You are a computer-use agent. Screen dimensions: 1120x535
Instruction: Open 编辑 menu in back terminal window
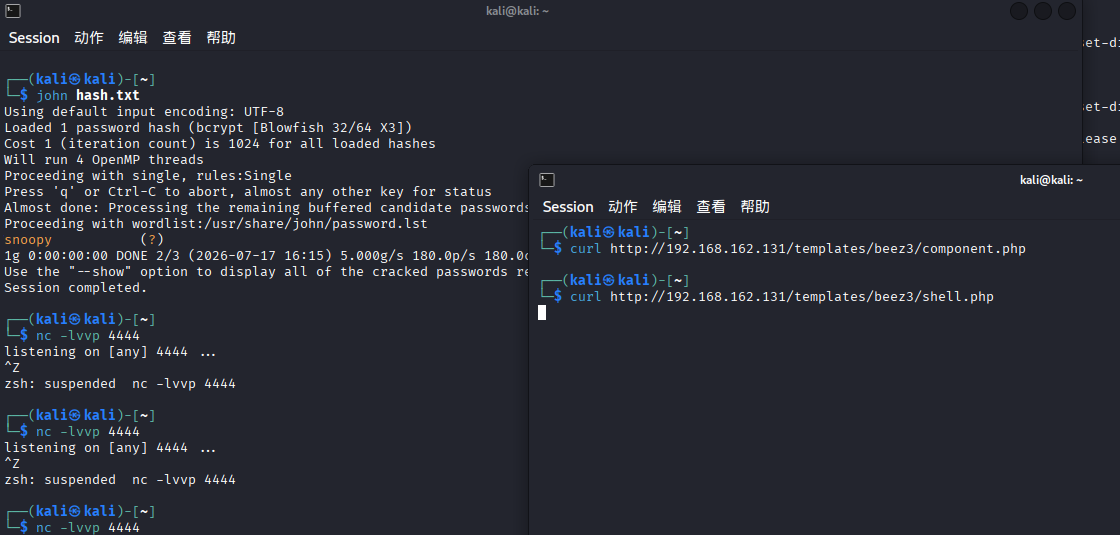point(133,38)
